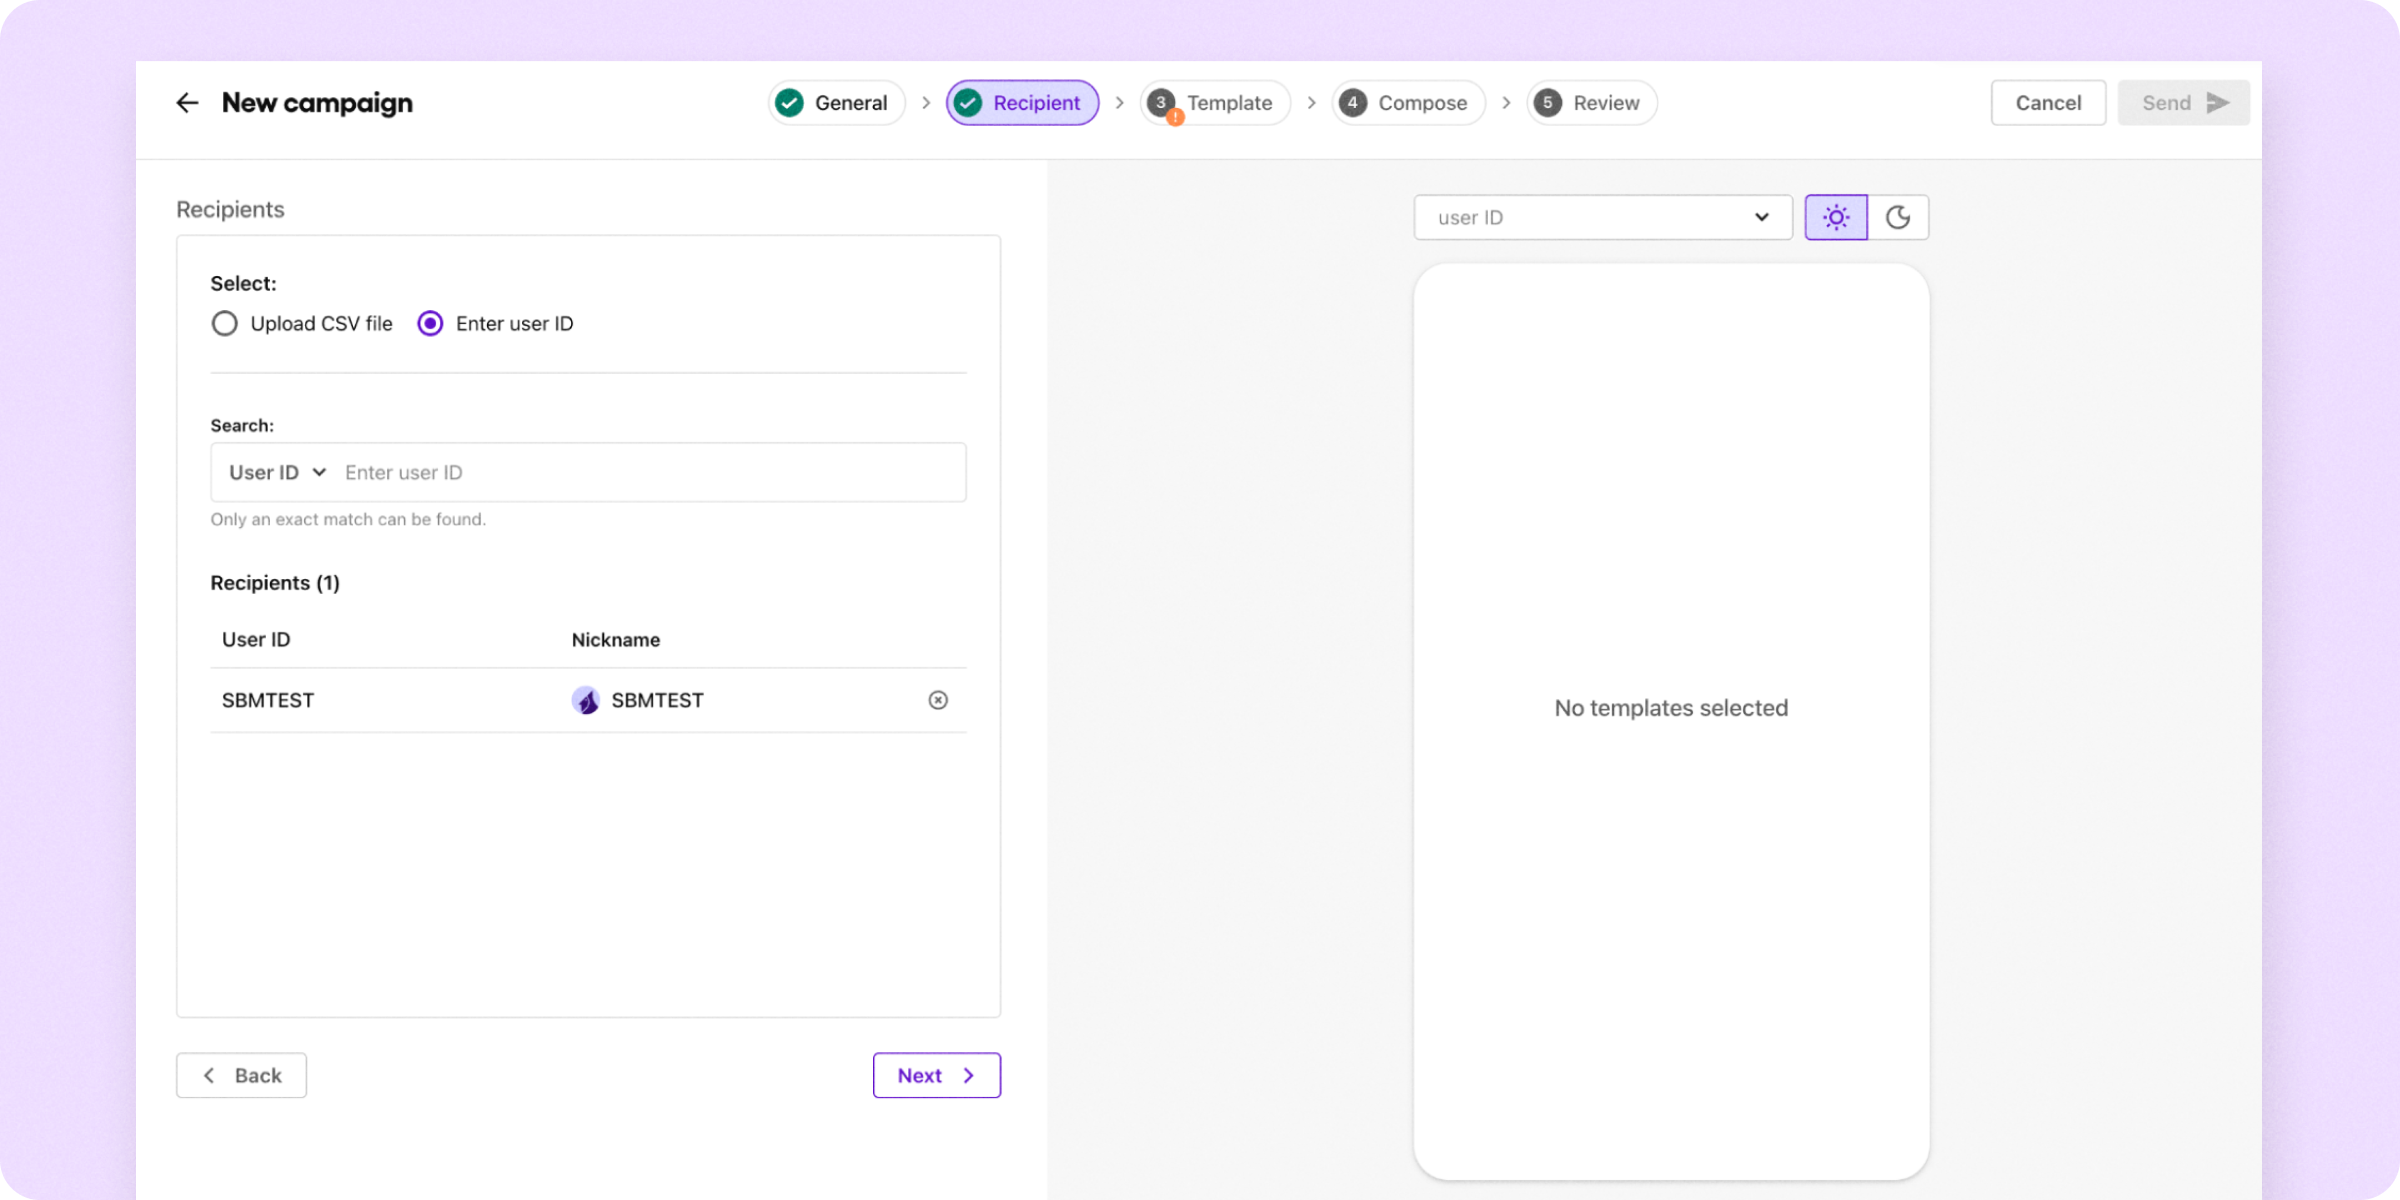
Task: Select the Upload CSV file option
Action: click(x=224, y=323)
